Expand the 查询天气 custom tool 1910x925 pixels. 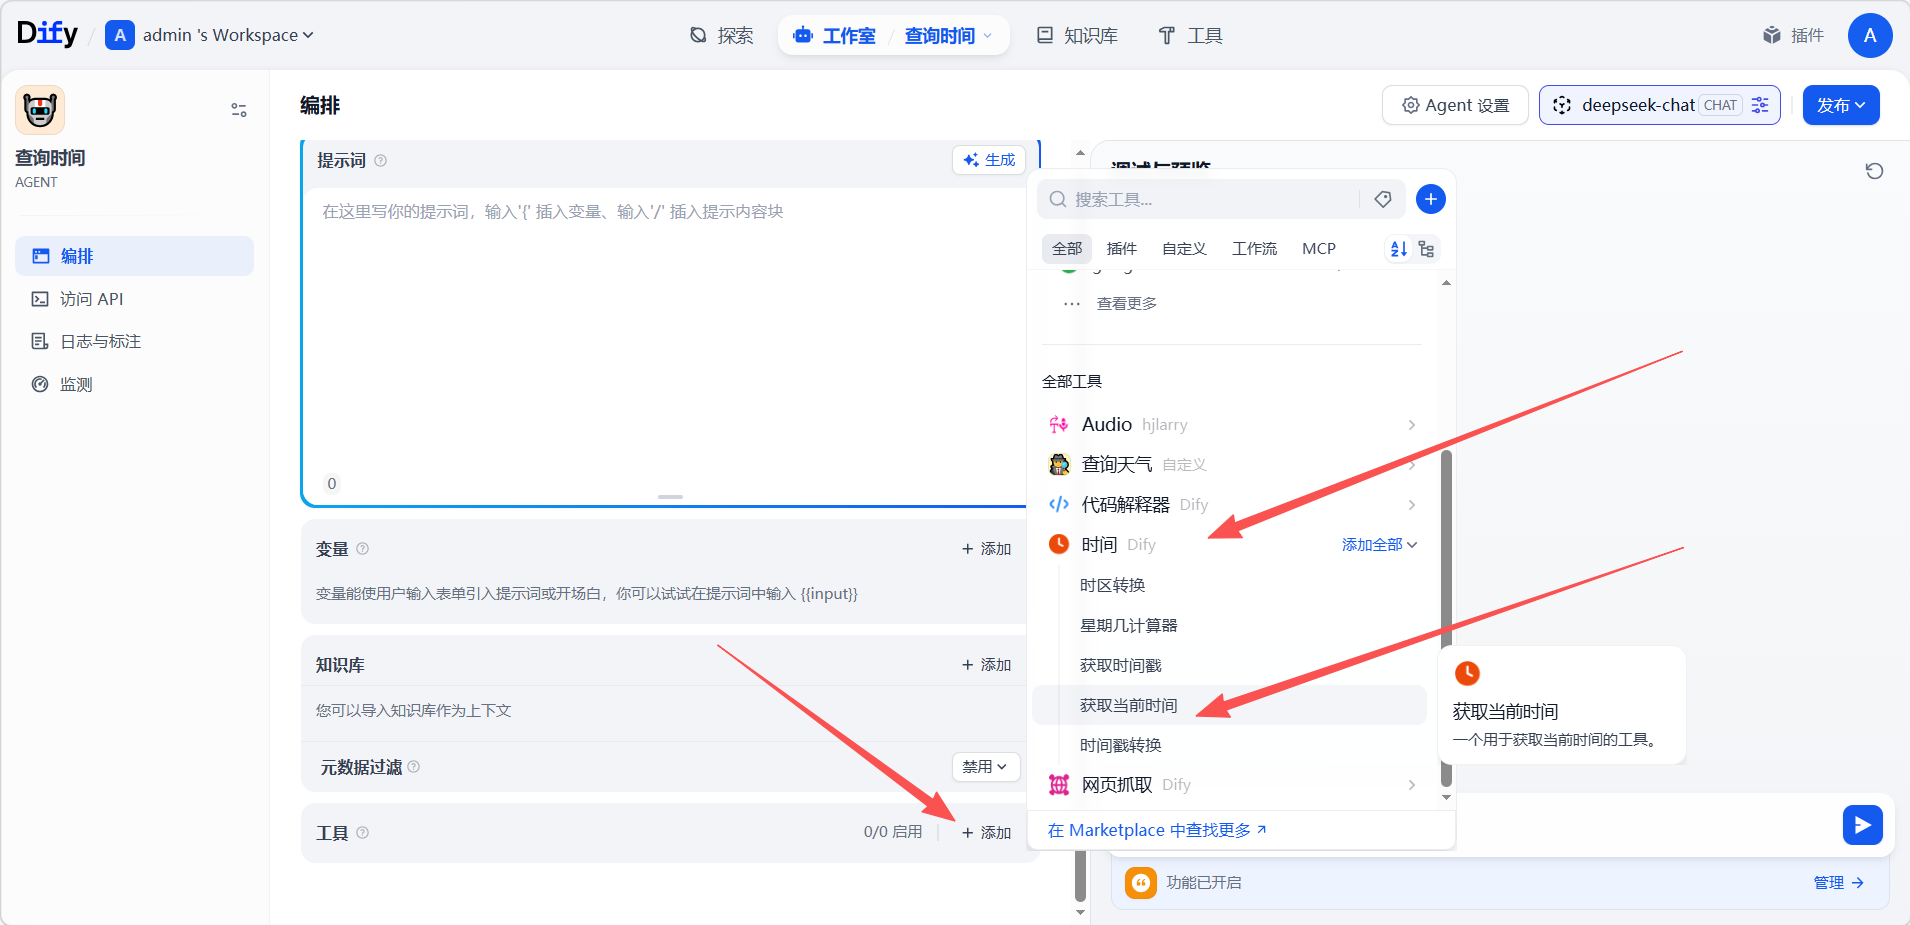pyautogui.click(x=1231, y=465)
